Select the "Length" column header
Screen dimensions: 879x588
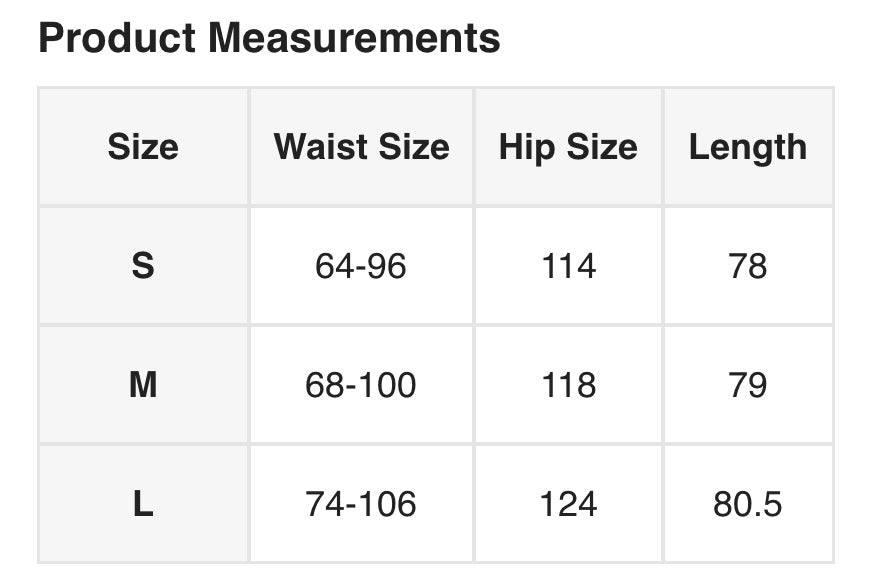coord(748,147)
